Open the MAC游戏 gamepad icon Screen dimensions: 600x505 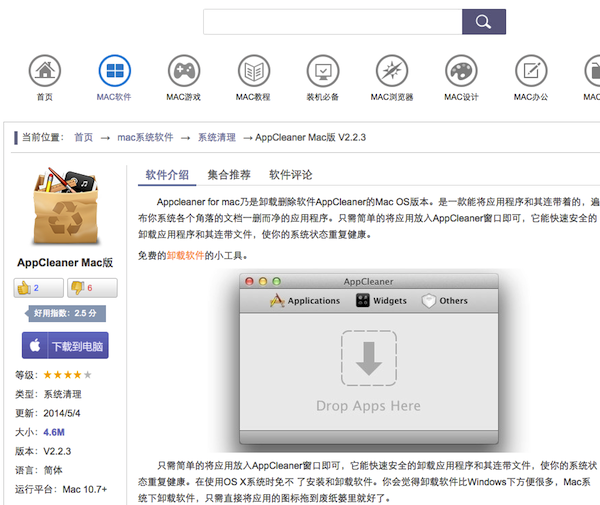point(184,71)
